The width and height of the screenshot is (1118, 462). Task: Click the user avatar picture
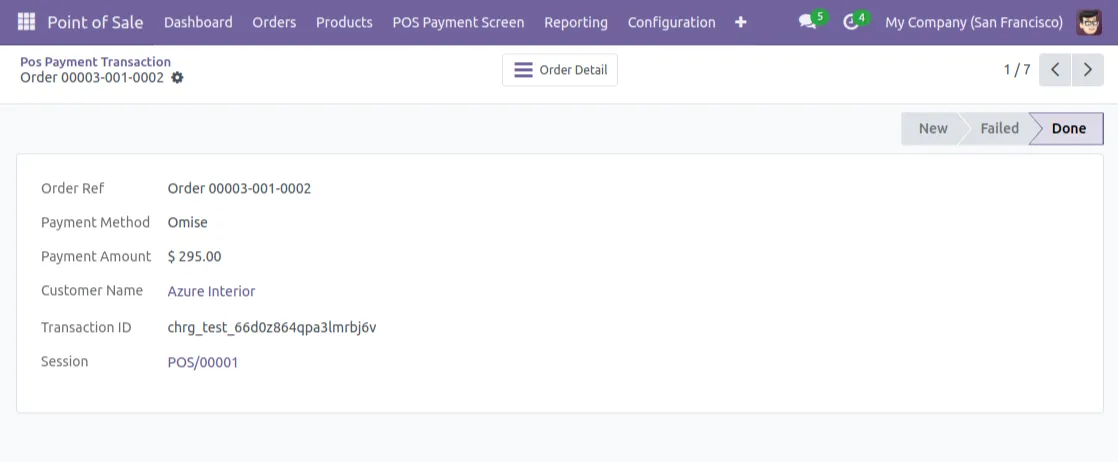(x=1089, y=22)
